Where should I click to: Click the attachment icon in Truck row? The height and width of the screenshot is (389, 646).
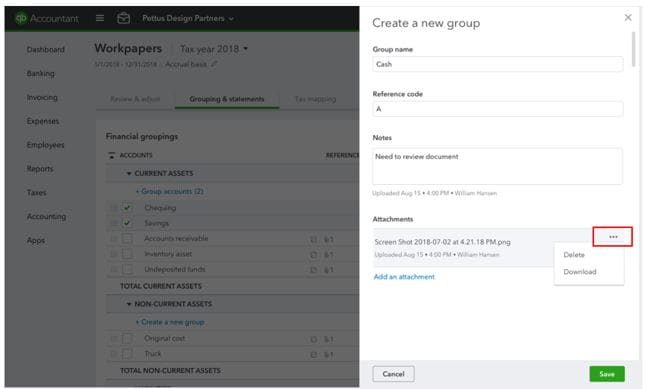point(328,354)
